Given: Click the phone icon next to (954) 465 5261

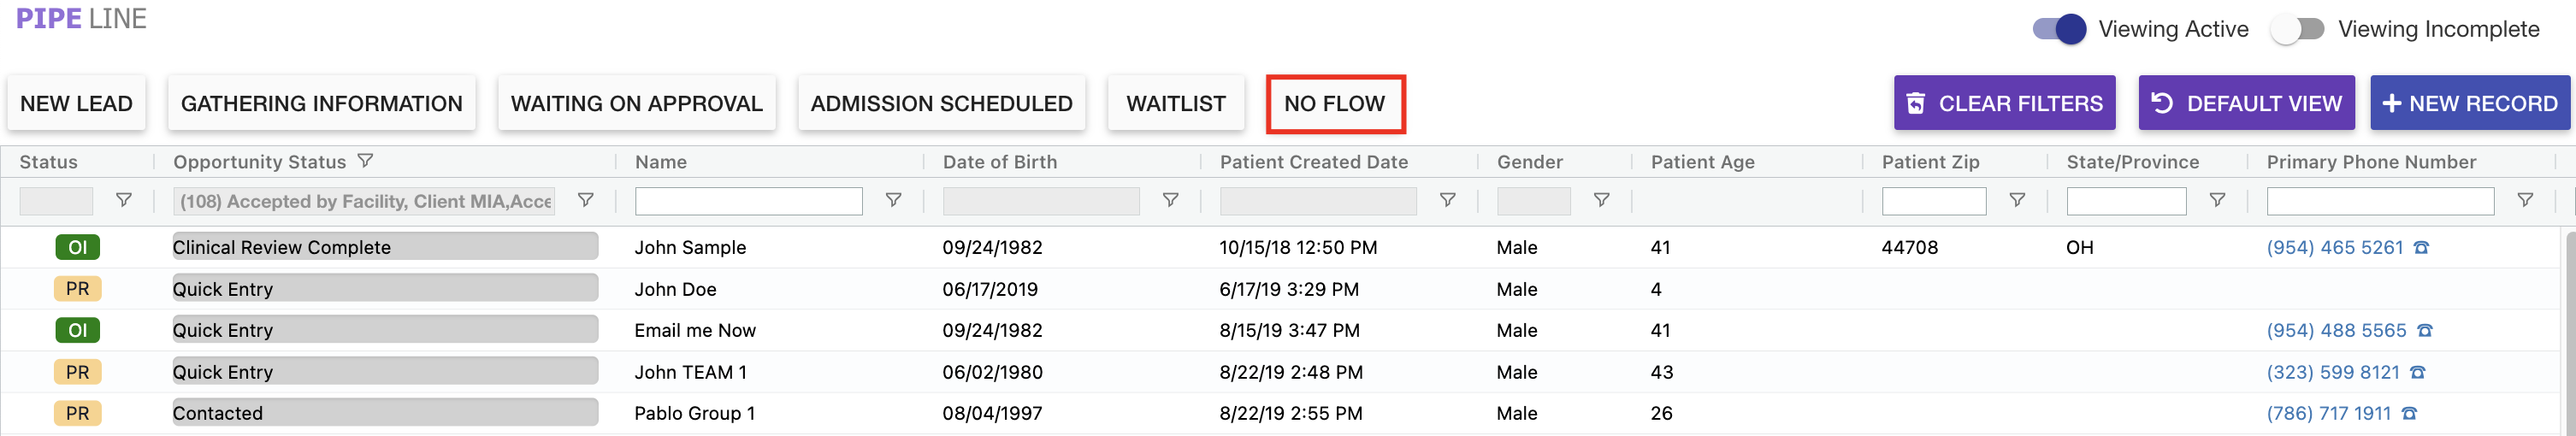Looking at the screenshot, I should [x=2421, y=248].
